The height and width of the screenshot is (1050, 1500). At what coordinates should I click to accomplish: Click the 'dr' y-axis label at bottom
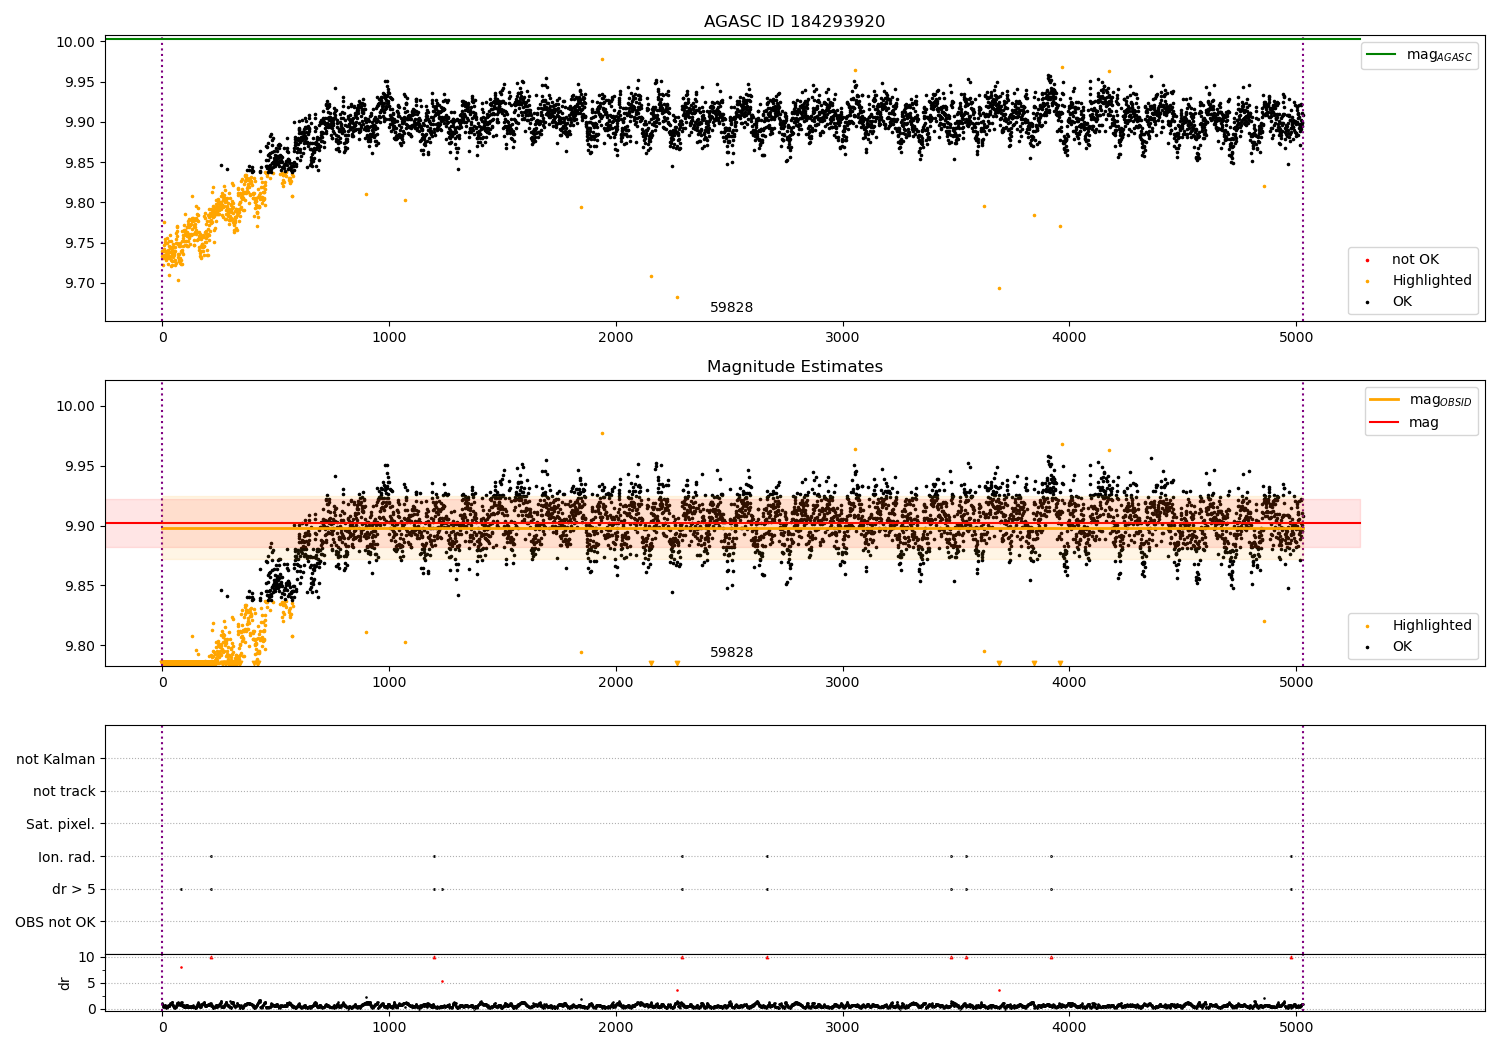65,984
